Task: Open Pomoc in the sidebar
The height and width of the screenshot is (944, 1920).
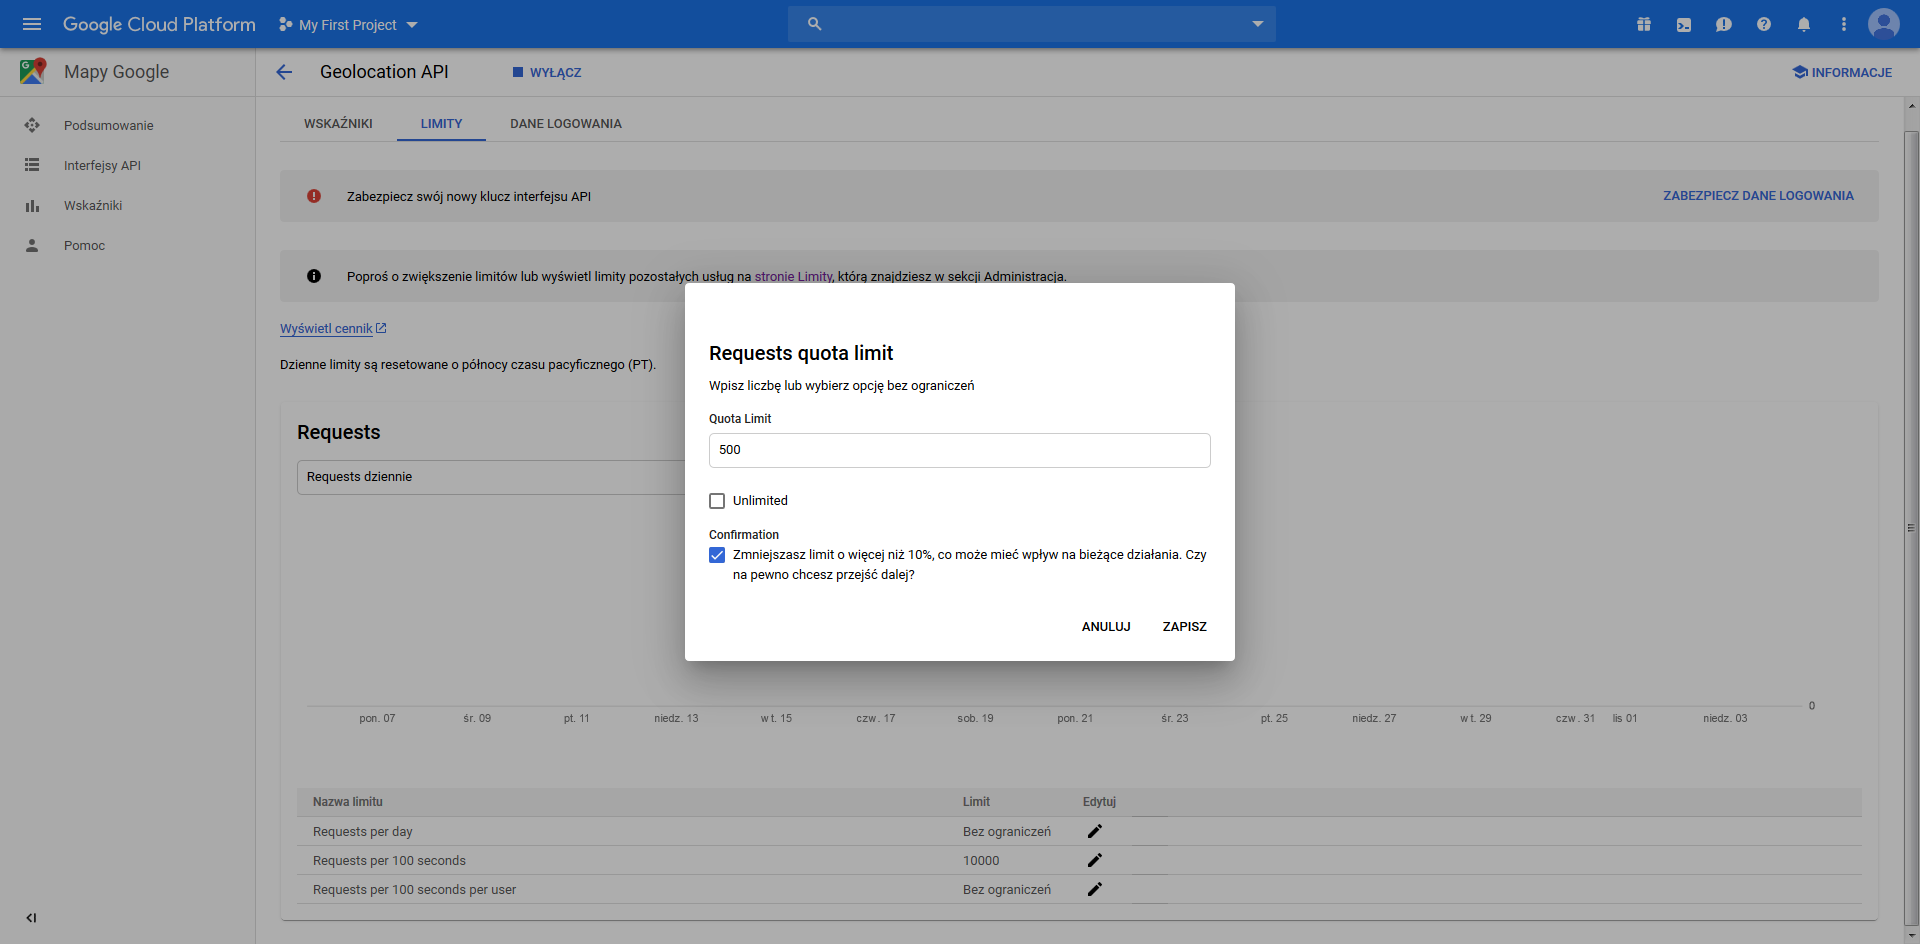Action: pyautogui.click(x=84, y=245)
